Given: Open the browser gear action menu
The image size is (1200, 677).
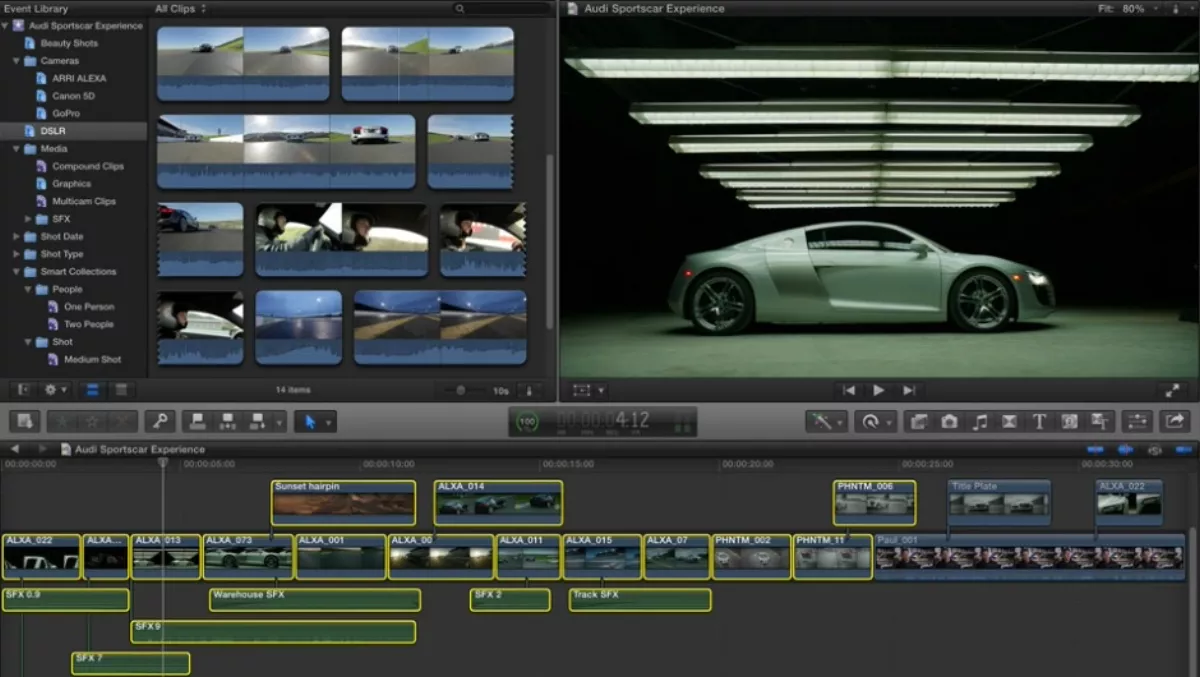Looking at the screenshot, I should [55, 389].
